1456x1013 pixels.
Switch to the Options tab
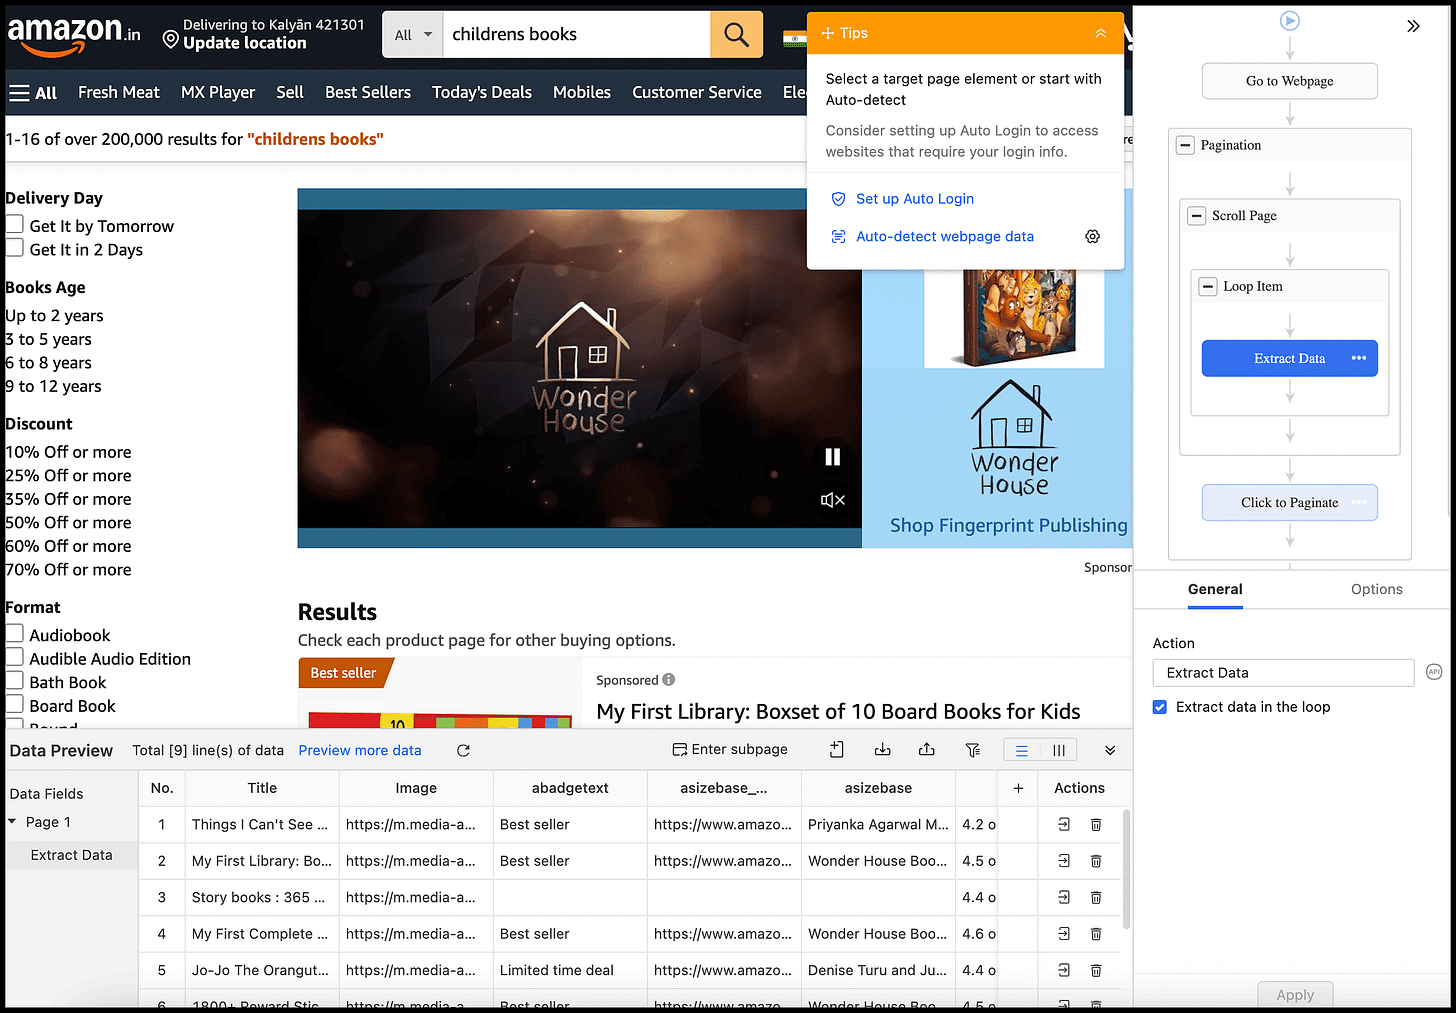tap(1376, 589)
